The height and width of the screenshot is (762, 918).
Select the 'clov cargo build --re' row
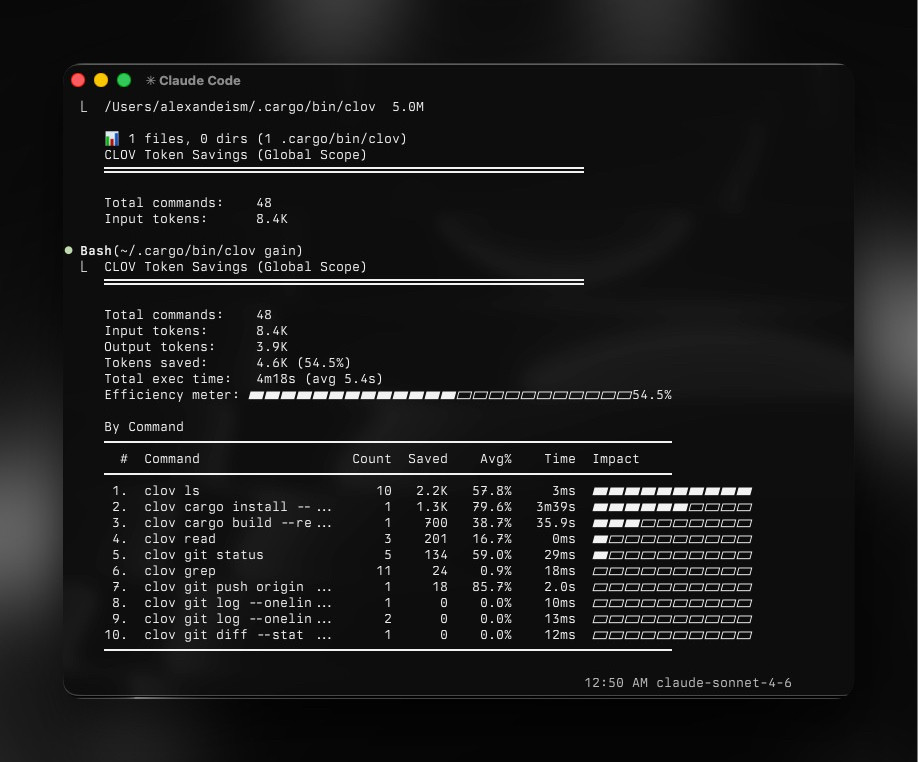(428, 523)
